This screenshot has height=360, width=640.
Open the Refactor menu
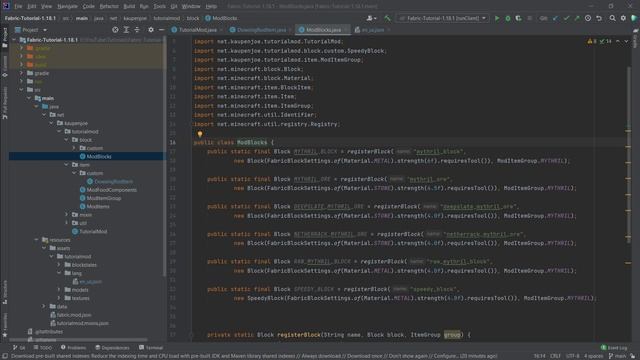click(x=109, y=7)
